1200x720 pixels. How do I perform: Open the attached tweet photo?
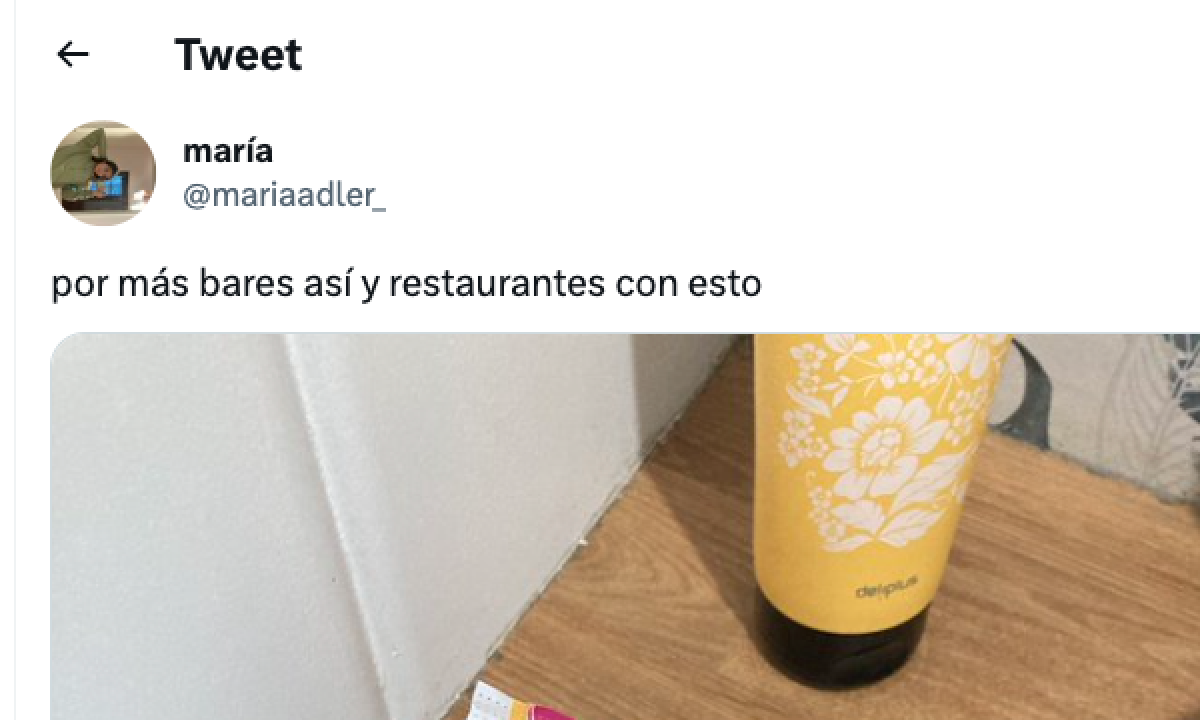(625, 526)
